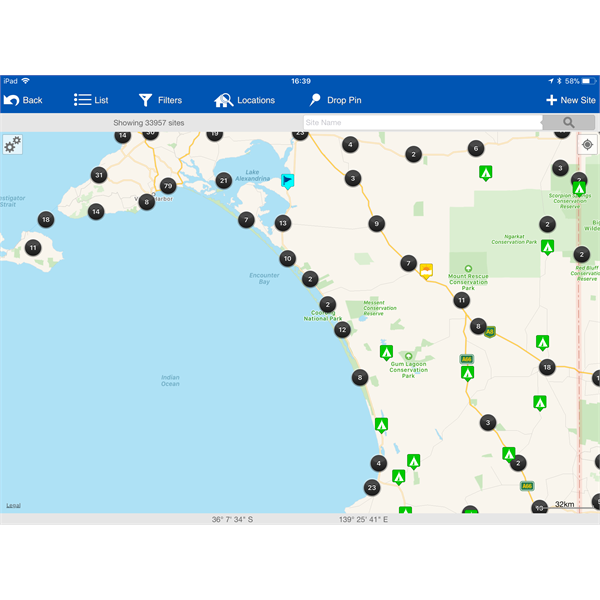Viewport: 600px width, 600px height.
Task: Select Drop Pin tool
Action: (x=335, y=100)
